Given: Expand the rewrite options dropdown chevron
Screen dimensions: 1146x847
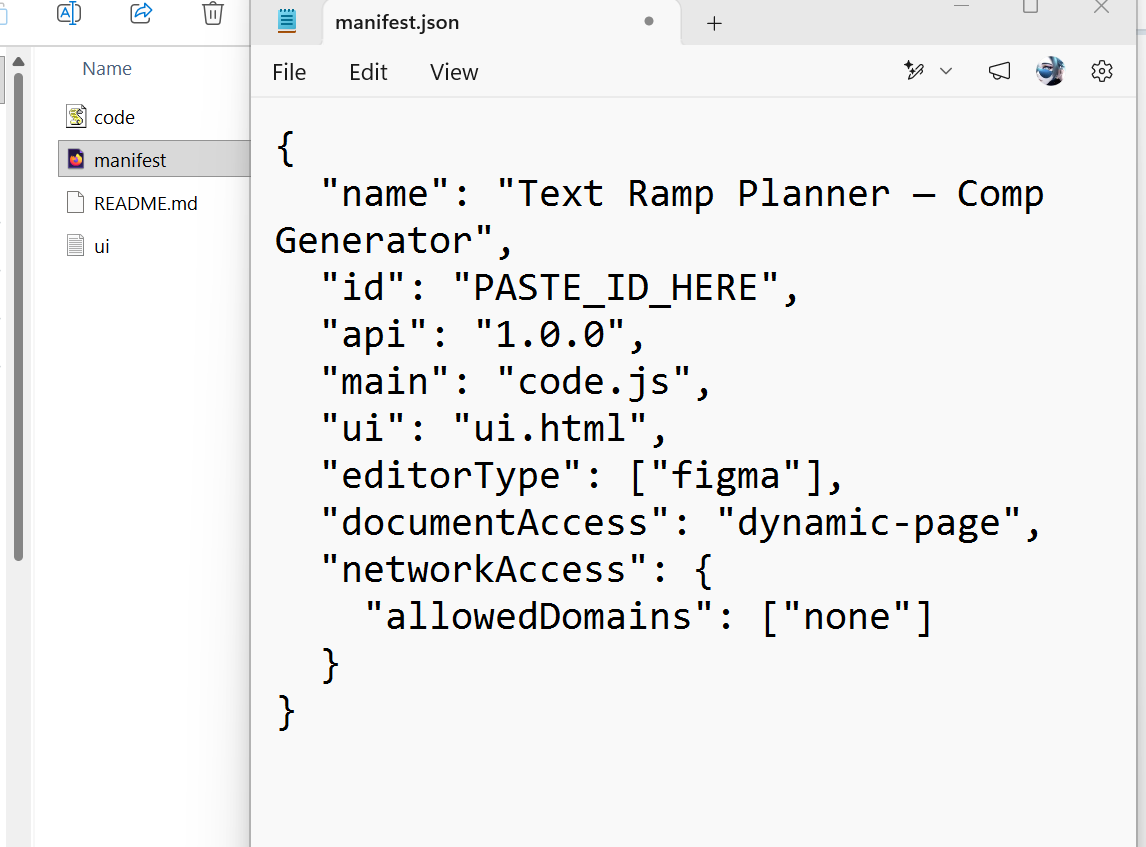Looking at the screenshot, I should (946, 71).
